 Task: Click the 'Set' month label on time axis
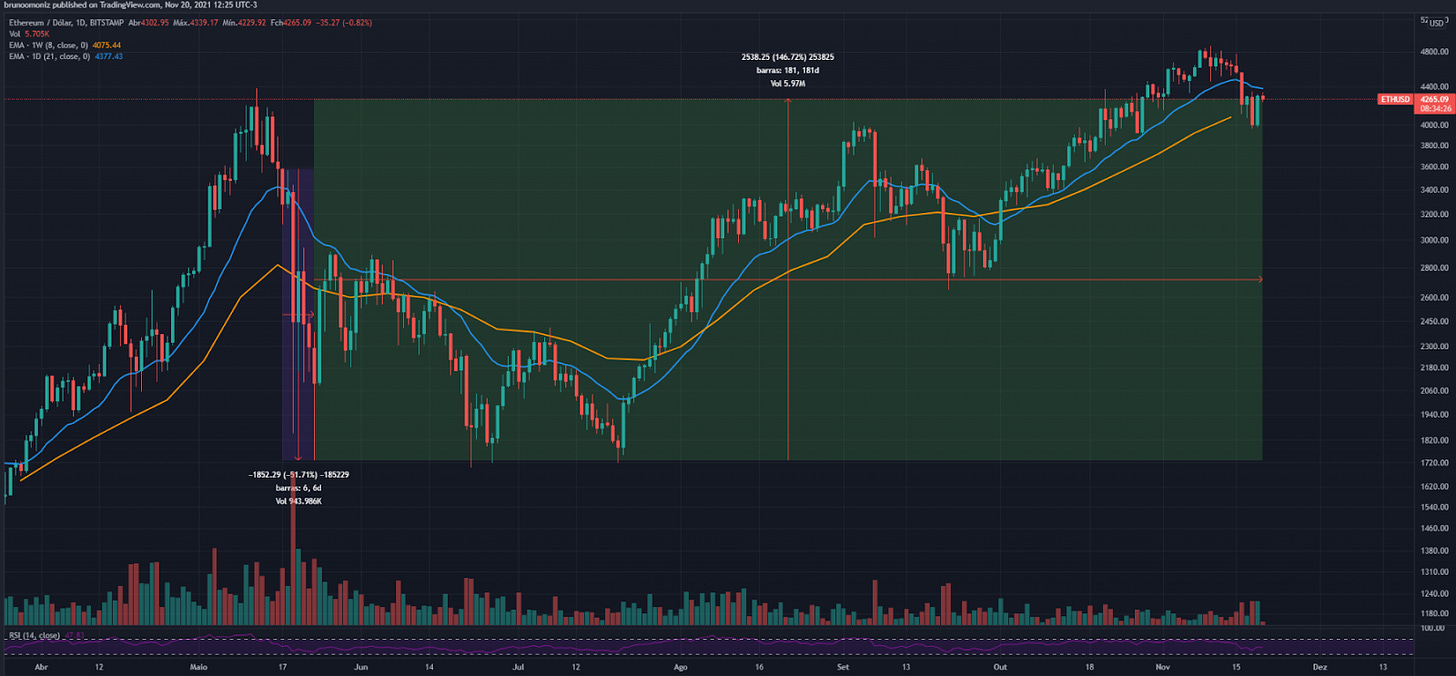click(843, 665)
